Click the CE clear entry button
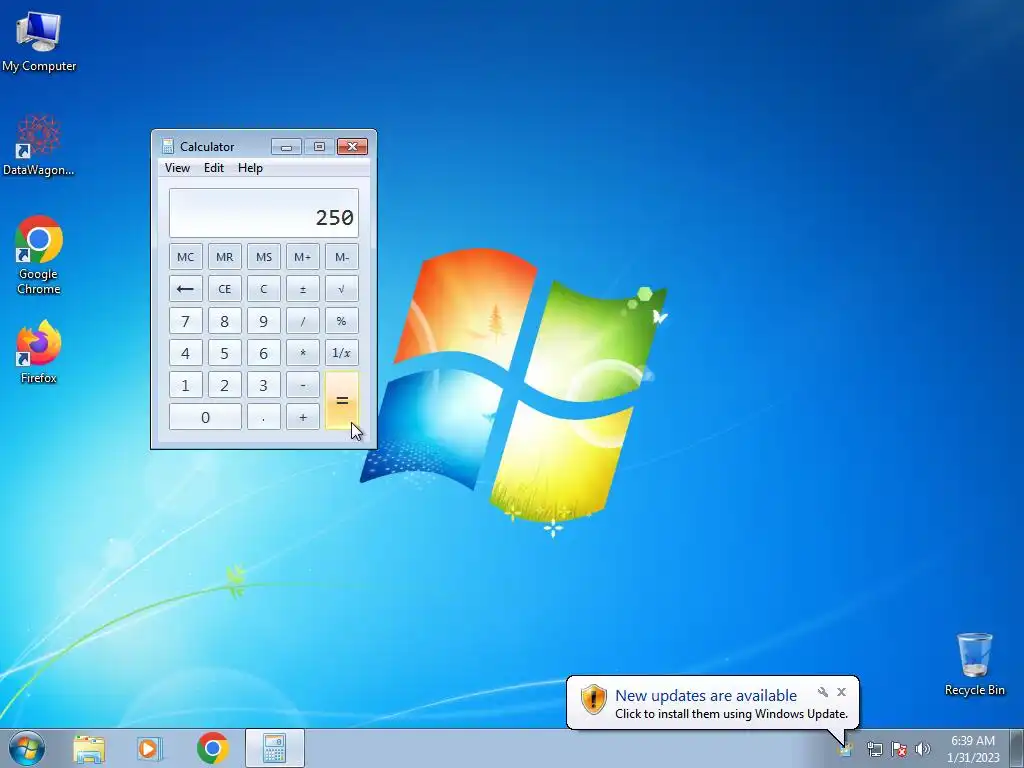The height and width of the screenshot is (768, 1024). point(225,289)
